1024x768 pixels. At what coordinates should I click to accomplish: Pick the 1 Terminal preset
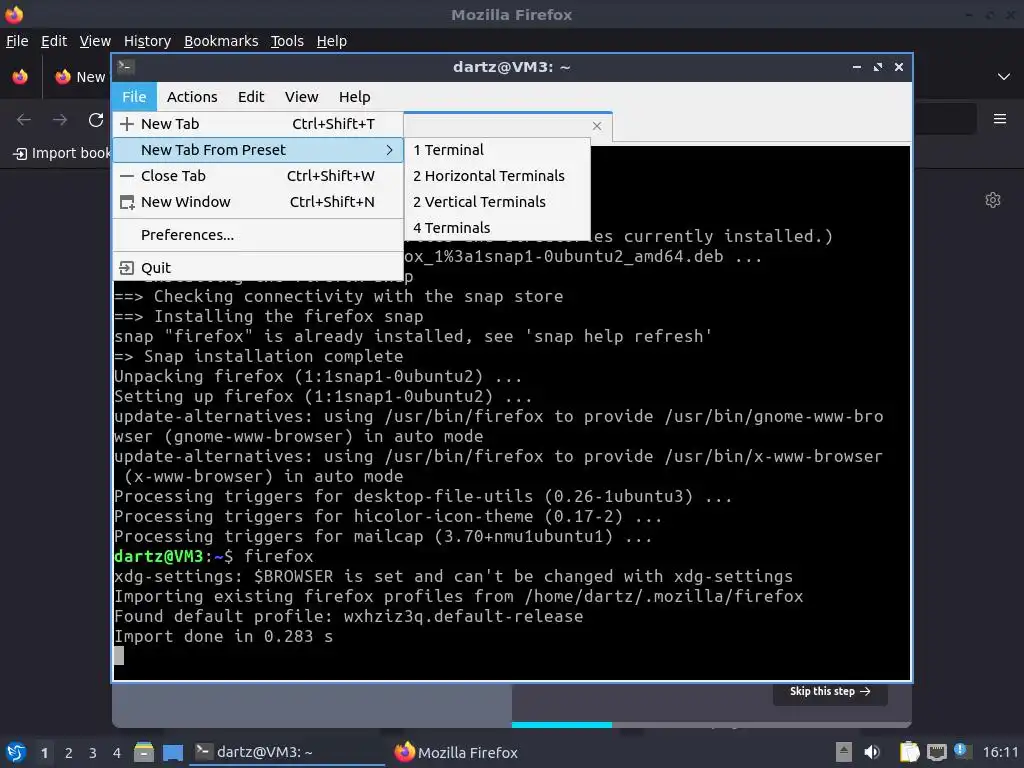pyautogui.click(x=498, y=150)
